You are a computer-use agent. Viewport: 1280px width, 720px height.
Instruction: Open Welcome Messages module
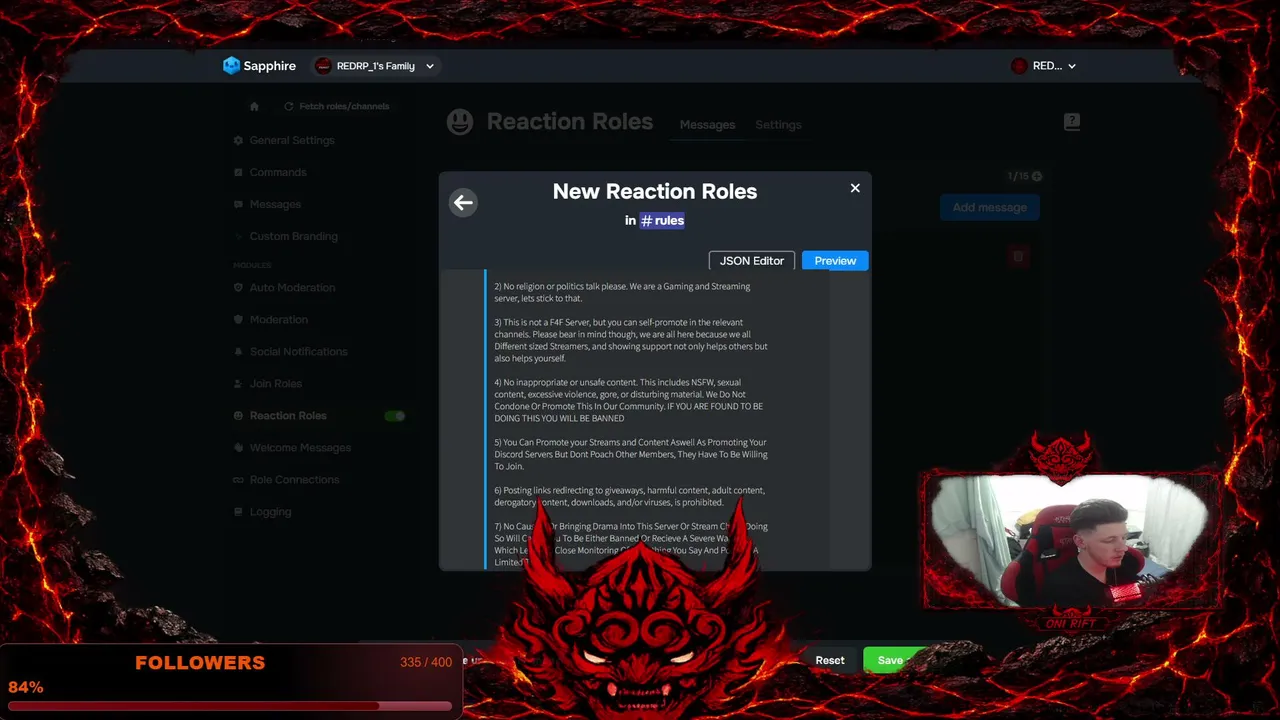300,447
